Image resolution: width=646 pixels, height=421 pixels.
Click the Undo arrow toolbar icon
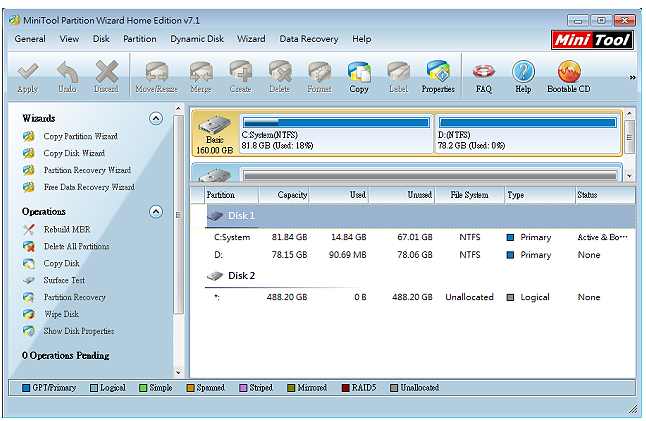point(68,71)
